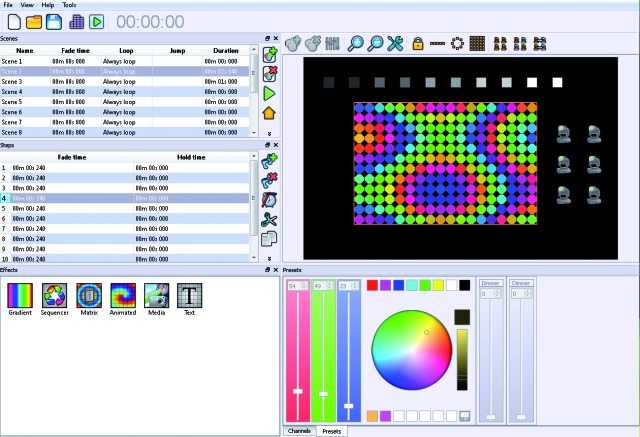Image resolution: width=640 pixels, height=437 pixels.
Task: Open the Tools menu
Action: pyautogui.click(x=69, y=5)
